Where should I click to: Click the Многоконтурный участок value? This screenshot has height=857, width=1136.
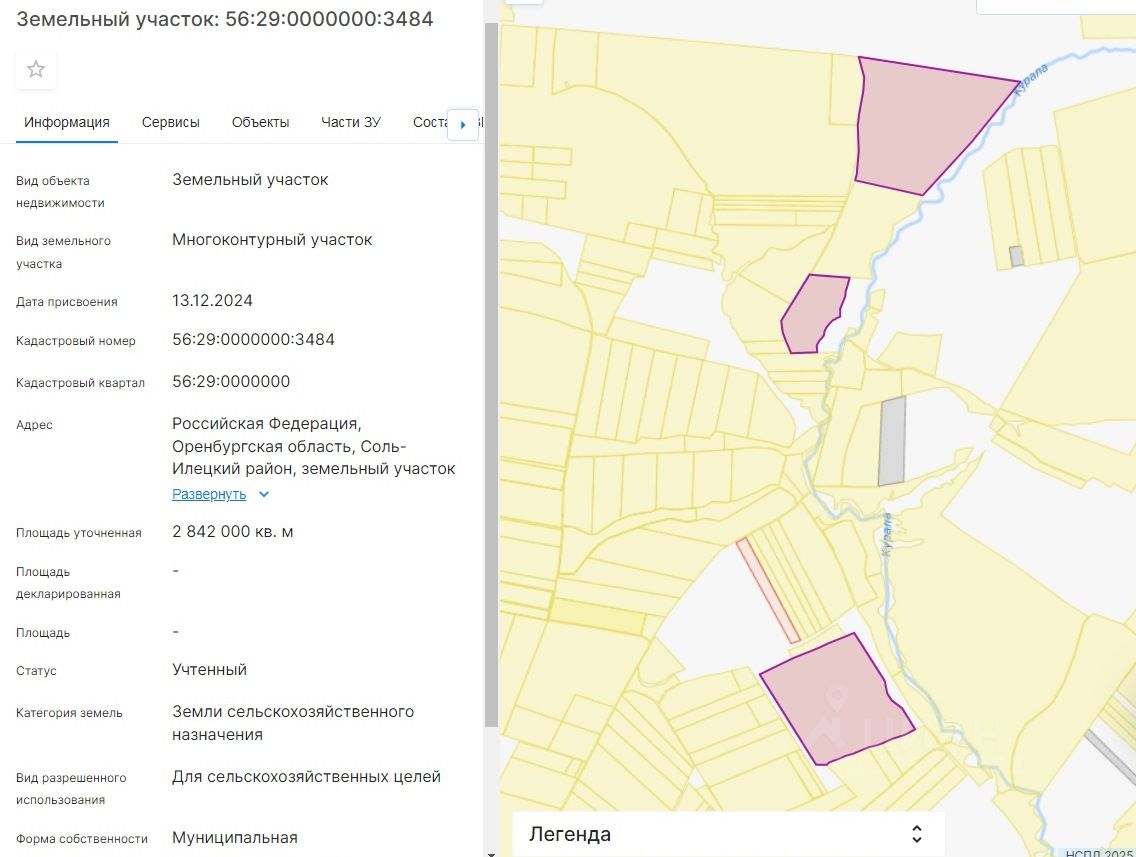tap(272, 240)
